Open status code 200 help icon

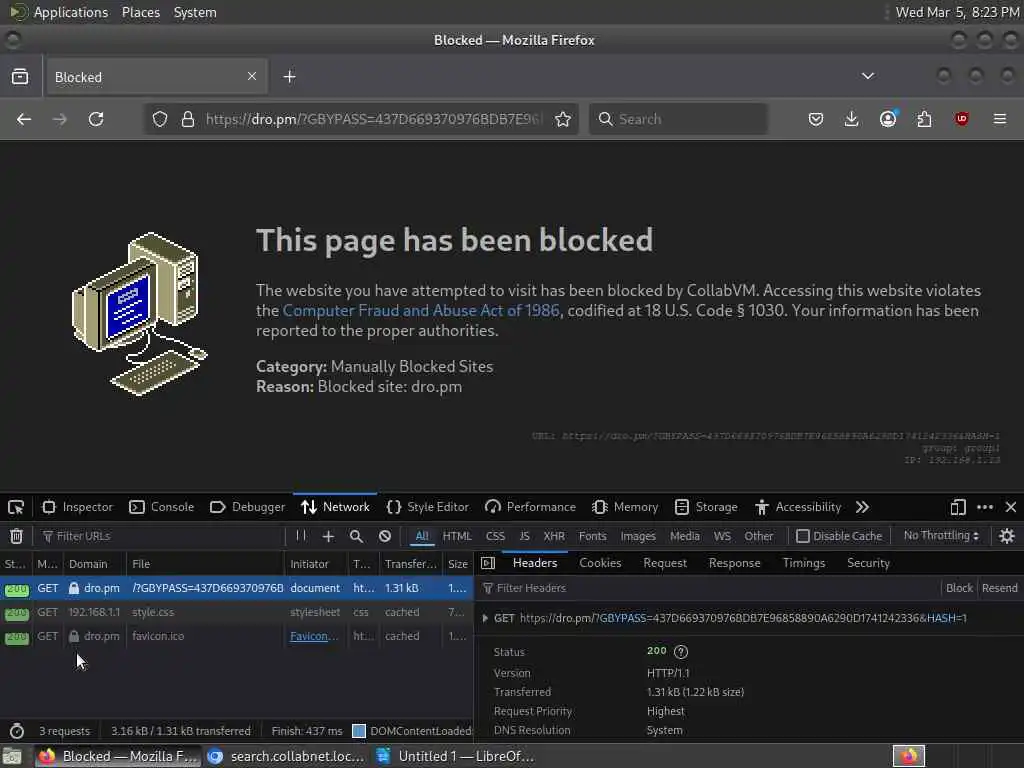(x=681, y=652)
